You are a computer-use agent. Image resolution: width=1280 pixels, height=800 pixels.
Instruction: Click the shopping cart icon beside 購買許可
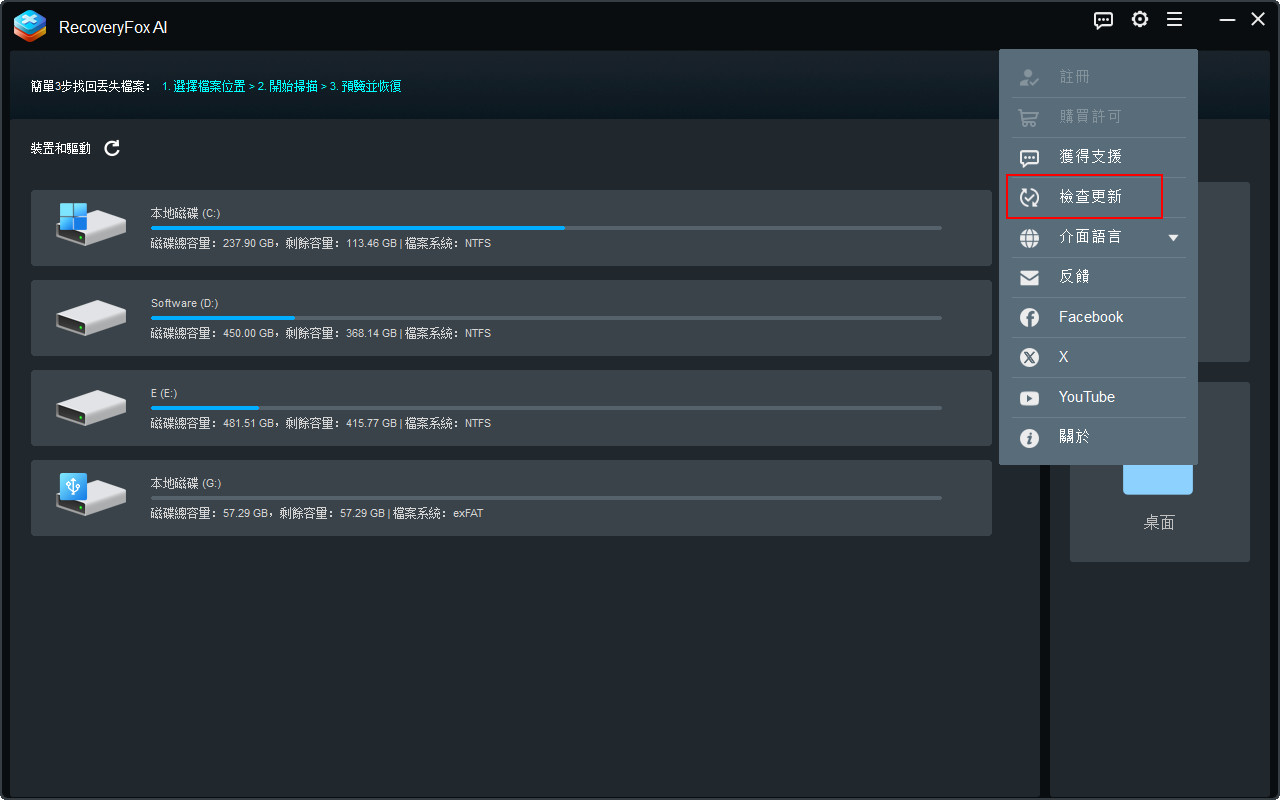(x=1029, y=116)
